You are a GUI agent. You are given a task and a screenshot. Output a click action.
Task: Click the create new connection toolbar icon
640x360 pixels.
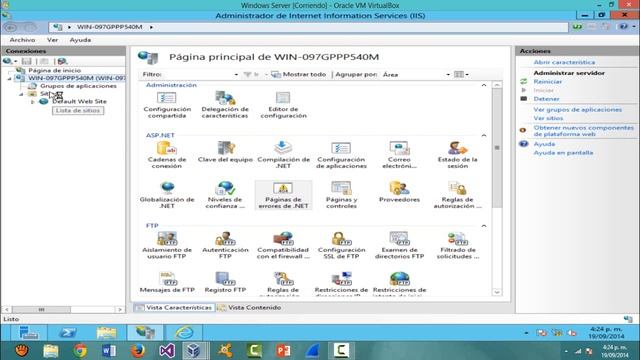tap(8, 61)
